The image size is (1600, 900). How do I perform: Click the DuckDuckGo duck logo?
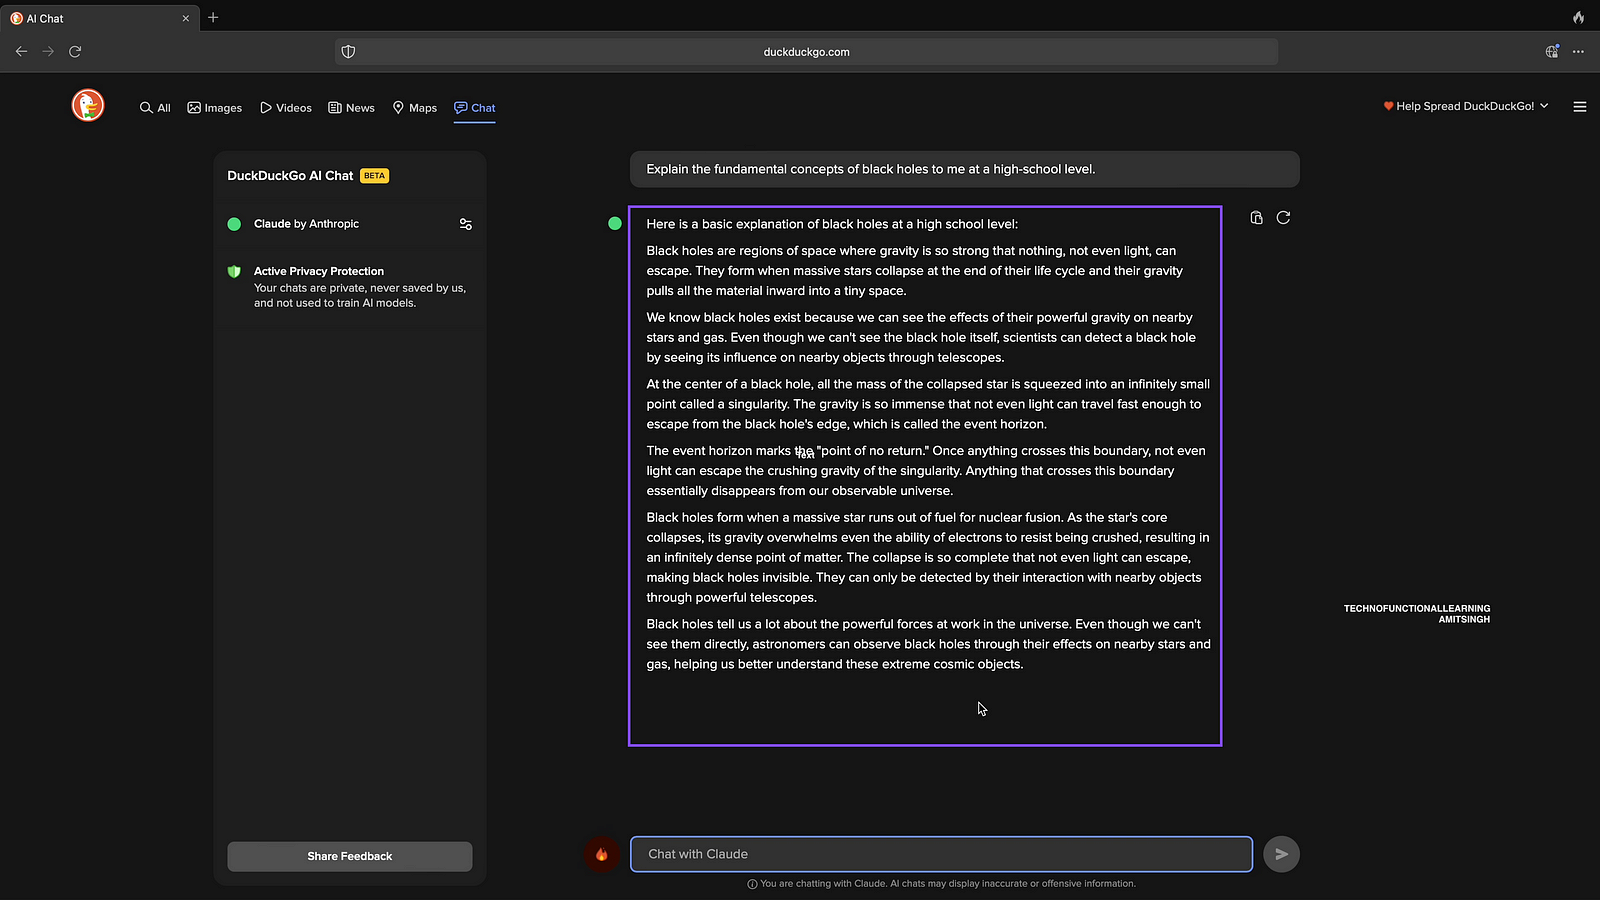88,105
